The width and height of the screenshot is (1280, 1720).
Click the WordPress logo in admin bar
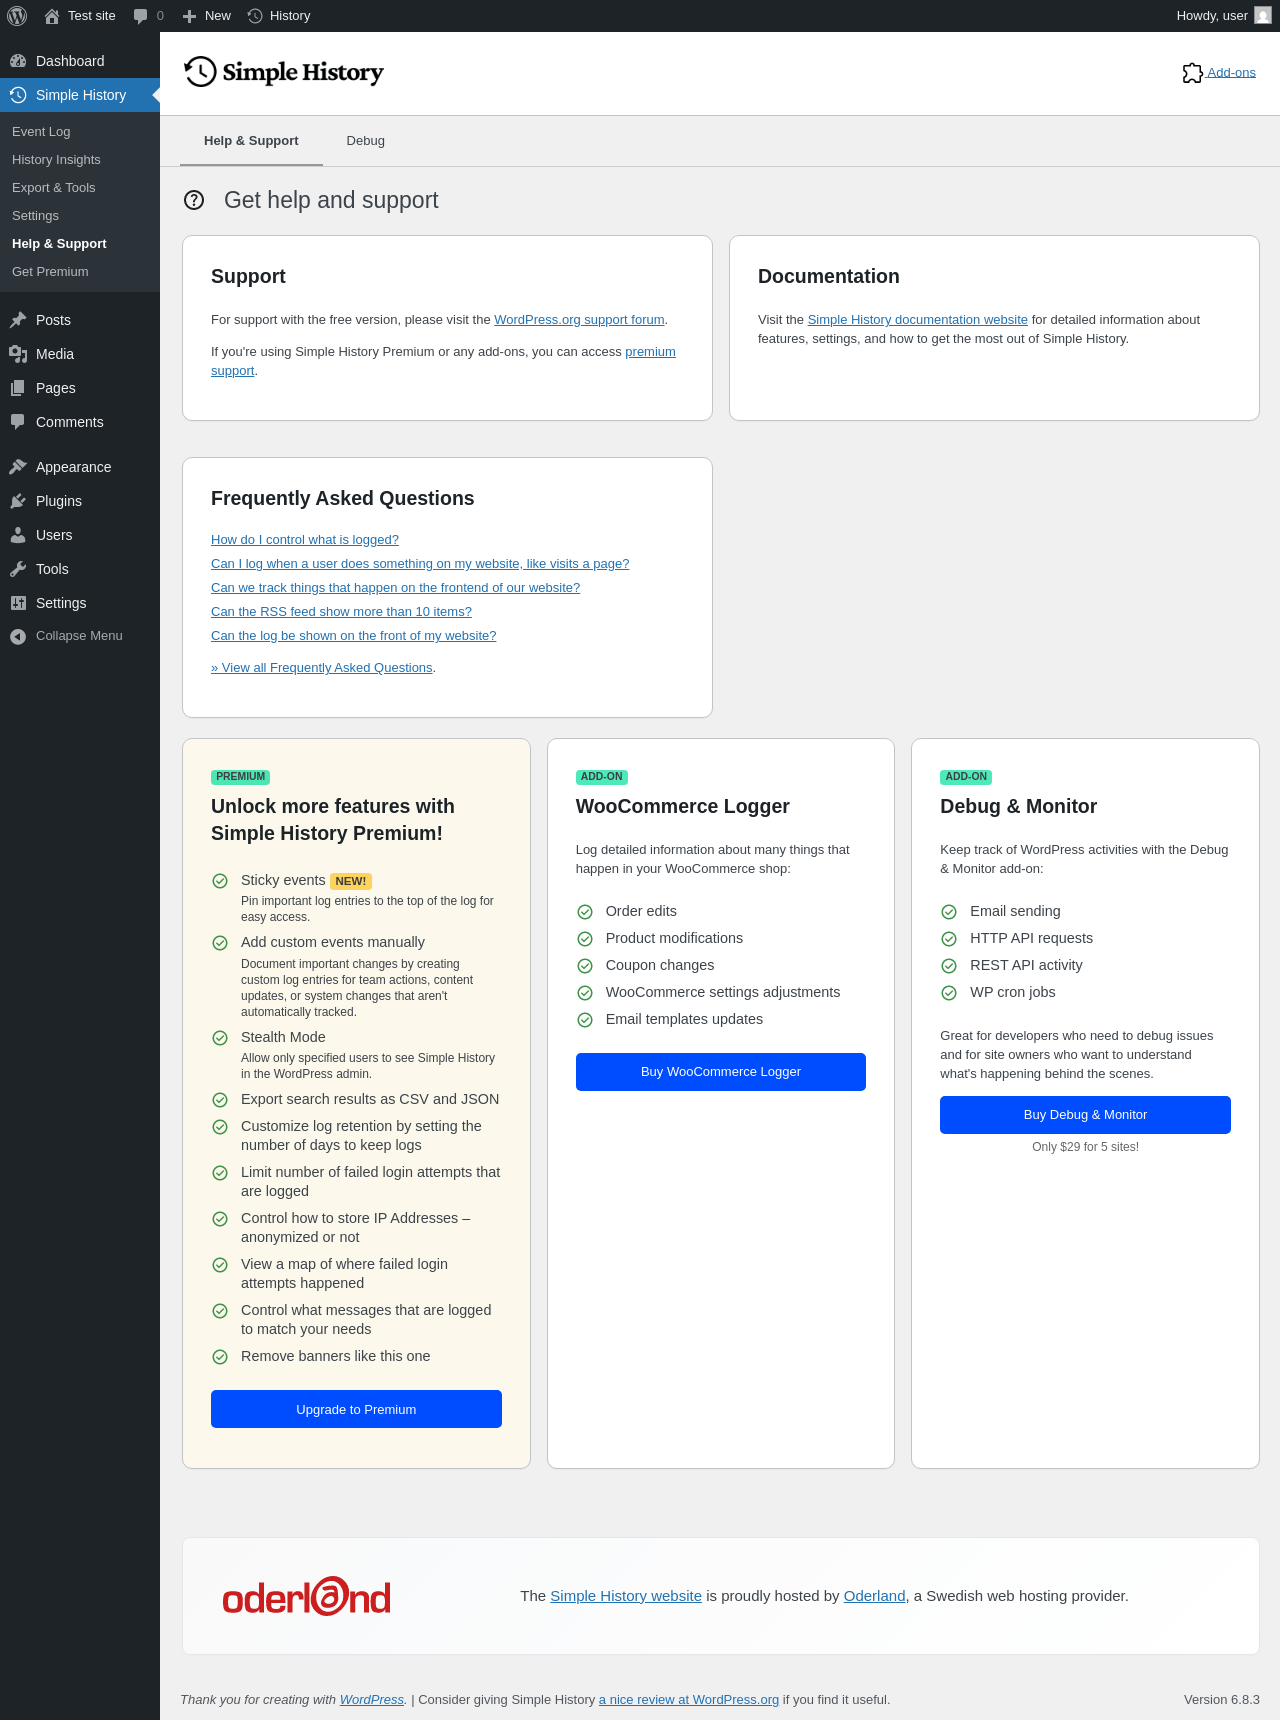(17, 16)
